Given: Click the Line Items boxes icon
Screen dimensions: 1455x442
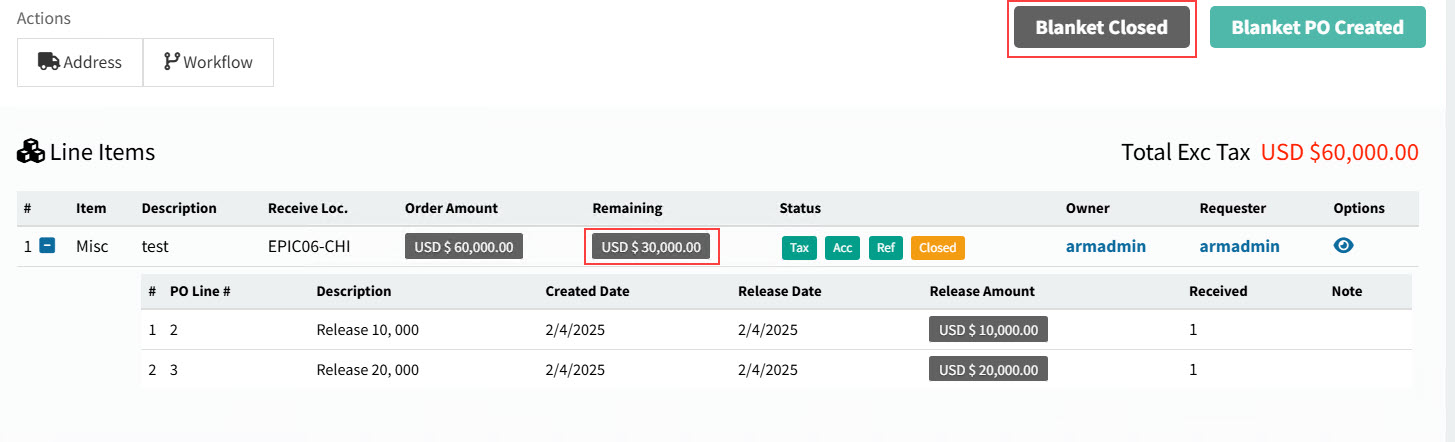Looking at the screenshot, I should (31, 152).
